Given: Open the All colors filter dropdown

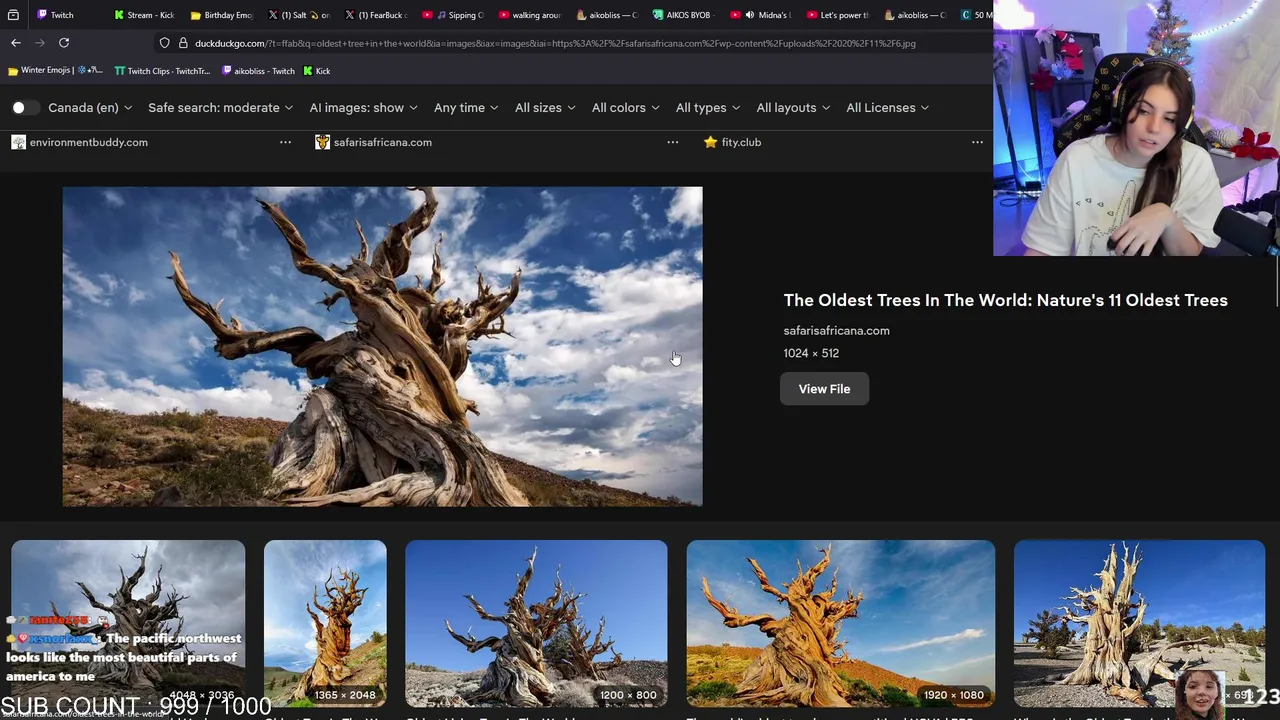Looking at the screenshot, I should click(x=625, y=108).
